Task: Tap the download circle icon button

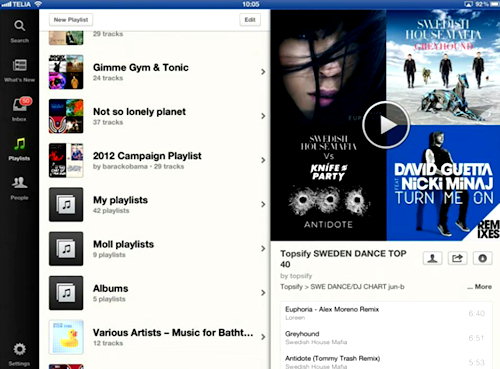Action: (482, 258)
